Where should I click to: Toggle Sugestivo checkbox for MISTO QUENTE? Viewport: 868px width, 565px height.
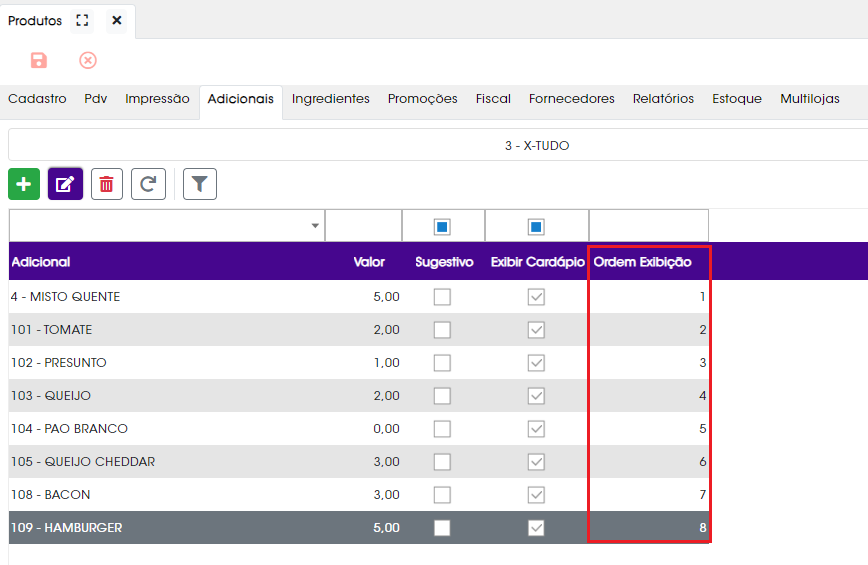[x=442, y=297]
